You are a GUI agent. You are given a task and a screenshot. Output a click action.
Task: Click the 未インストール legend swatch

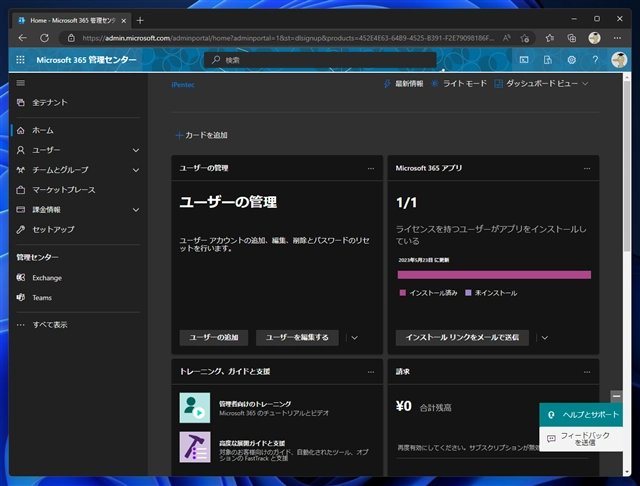pyautogui.click(x=468, y=293)
